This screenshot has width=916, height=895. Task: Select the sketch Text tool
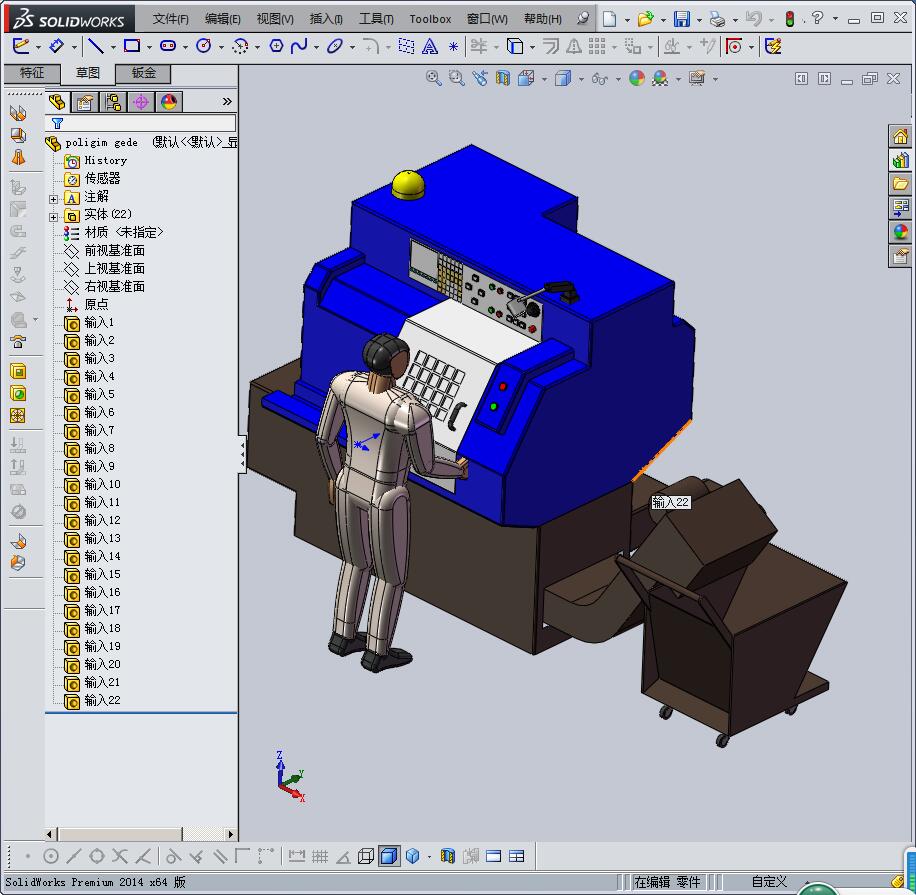(x=430, y=46)
